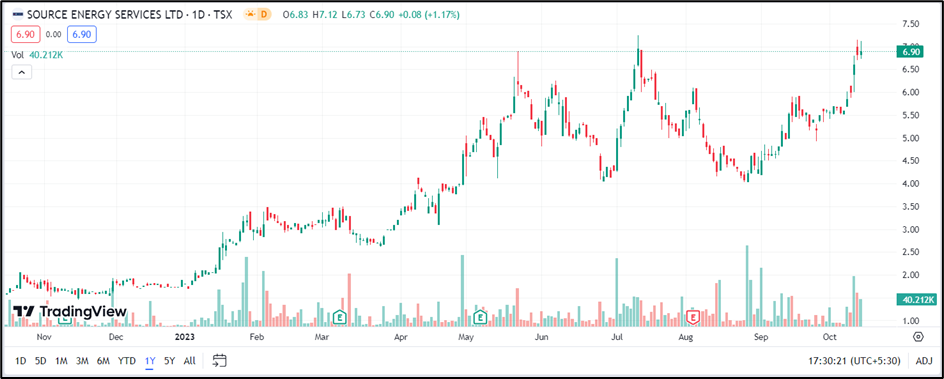This screenshot has width=944, height=379.
Task: Click the March earnings E marker
Action: pos(340,316)
